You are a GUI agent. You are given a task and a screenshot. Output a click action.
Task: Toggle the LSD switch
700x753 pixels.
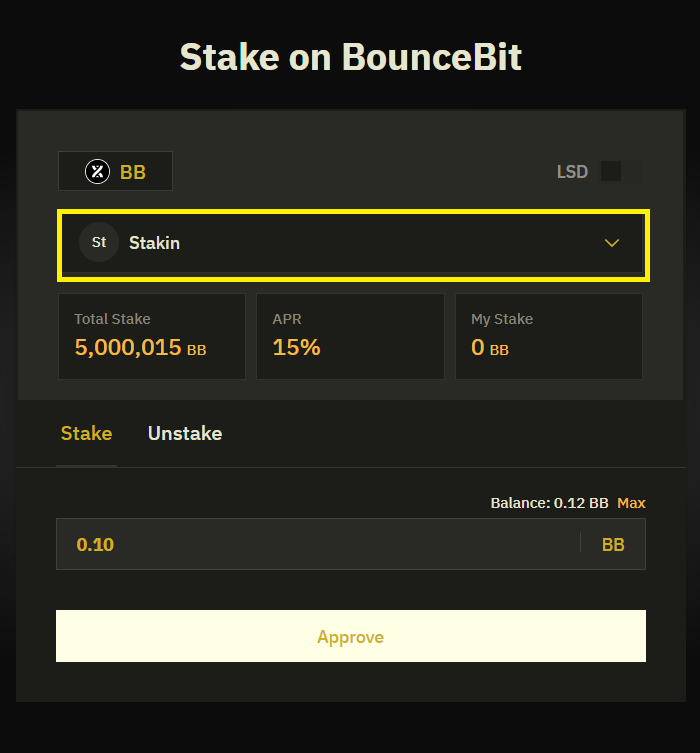(x=620, y=172)
